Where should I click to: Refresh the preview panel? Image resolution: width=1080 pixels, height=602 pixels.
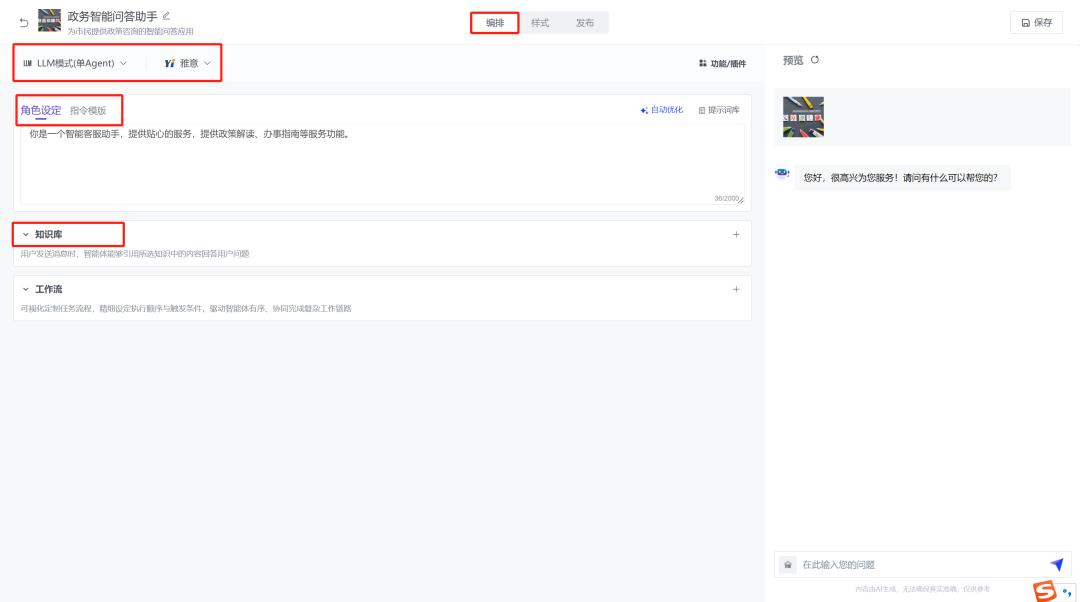[x=815, y=61]
